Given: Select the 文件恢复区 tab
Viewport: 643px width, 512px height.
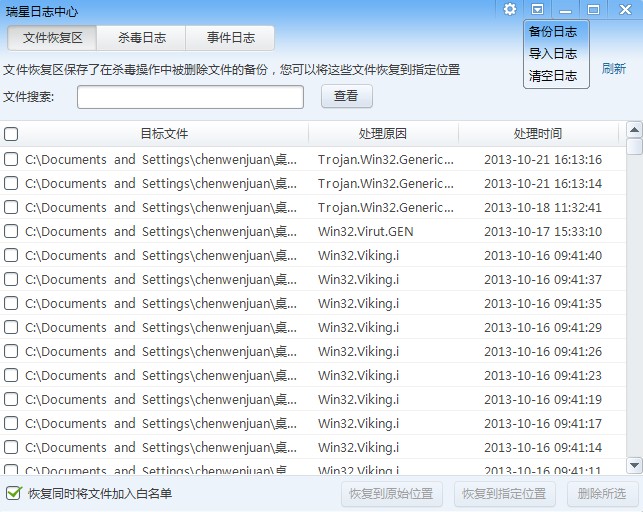Looking at the screenshot, I should tap(52, 38).
